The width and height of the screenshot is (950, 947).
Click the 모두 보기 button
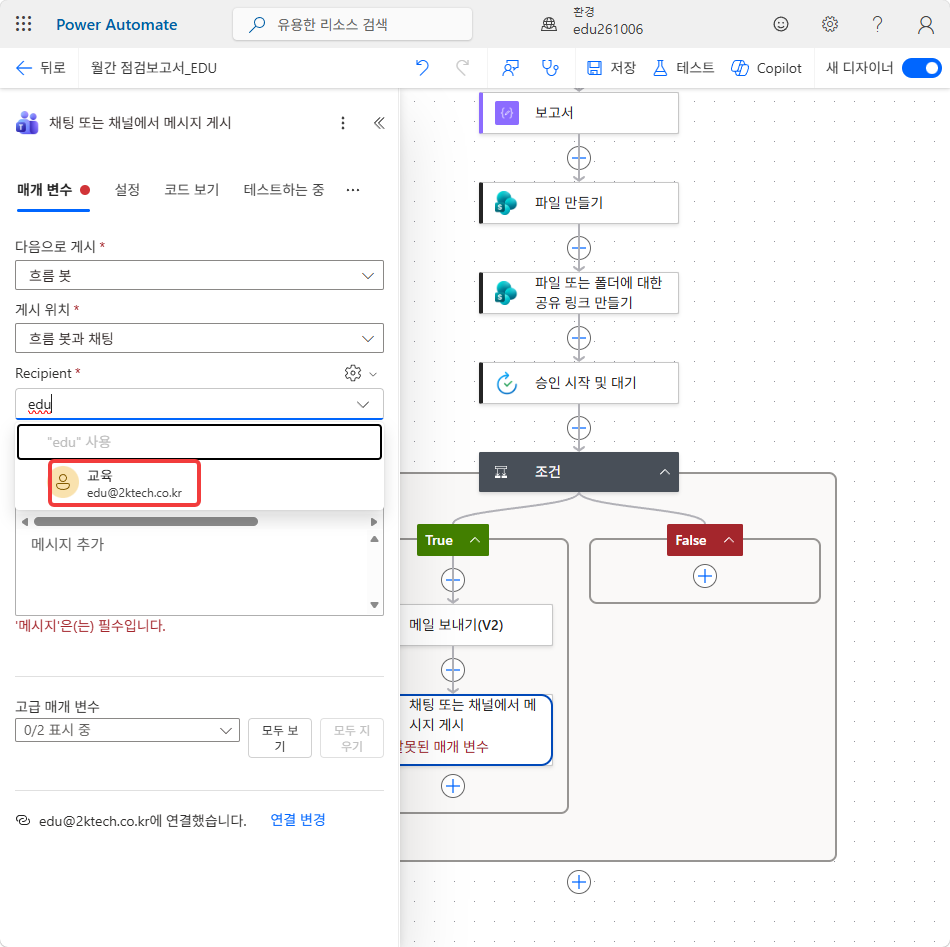point(280,738)
